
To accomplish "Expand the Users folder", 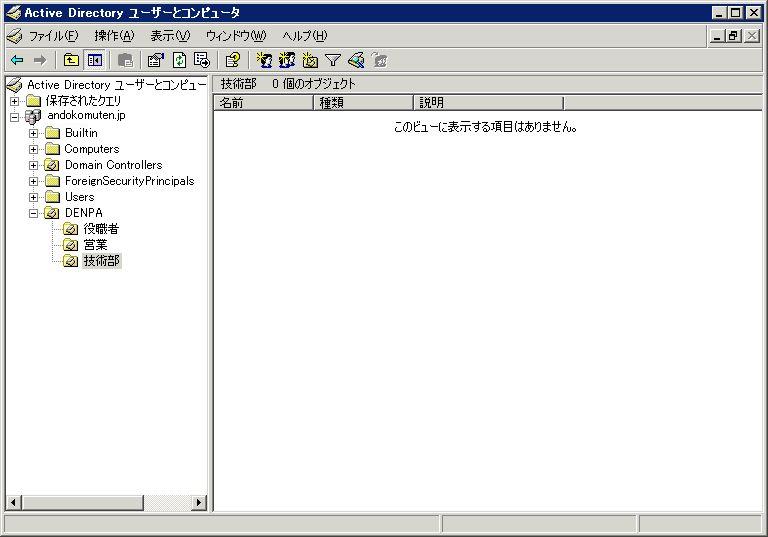I will 33,197.
